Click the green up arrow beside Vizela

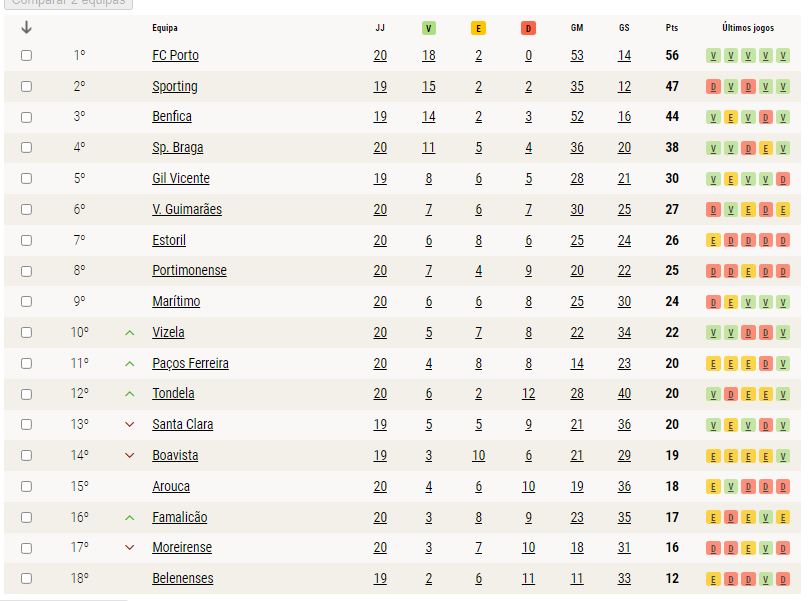tap(130, 333)
